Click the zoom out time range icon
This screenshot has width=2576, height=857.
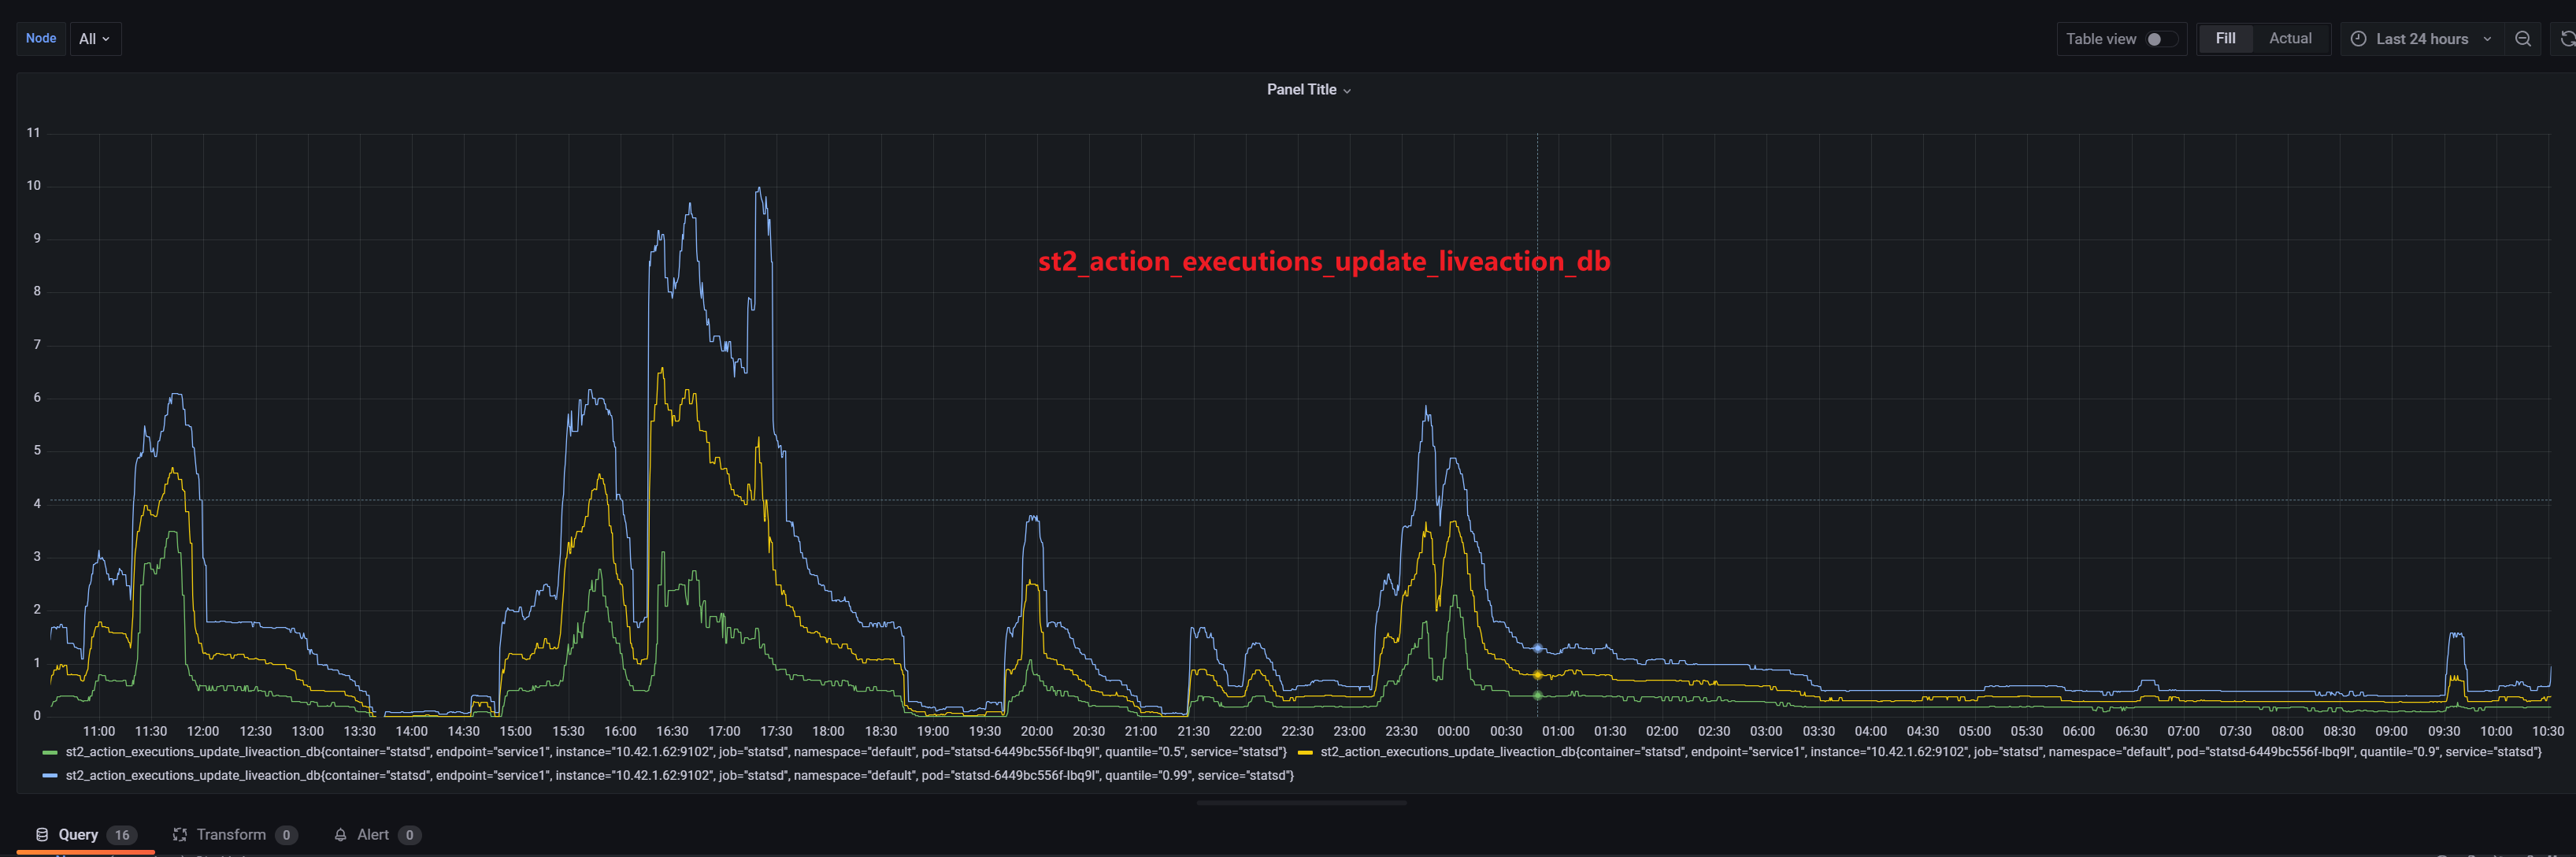point(2522,39)
